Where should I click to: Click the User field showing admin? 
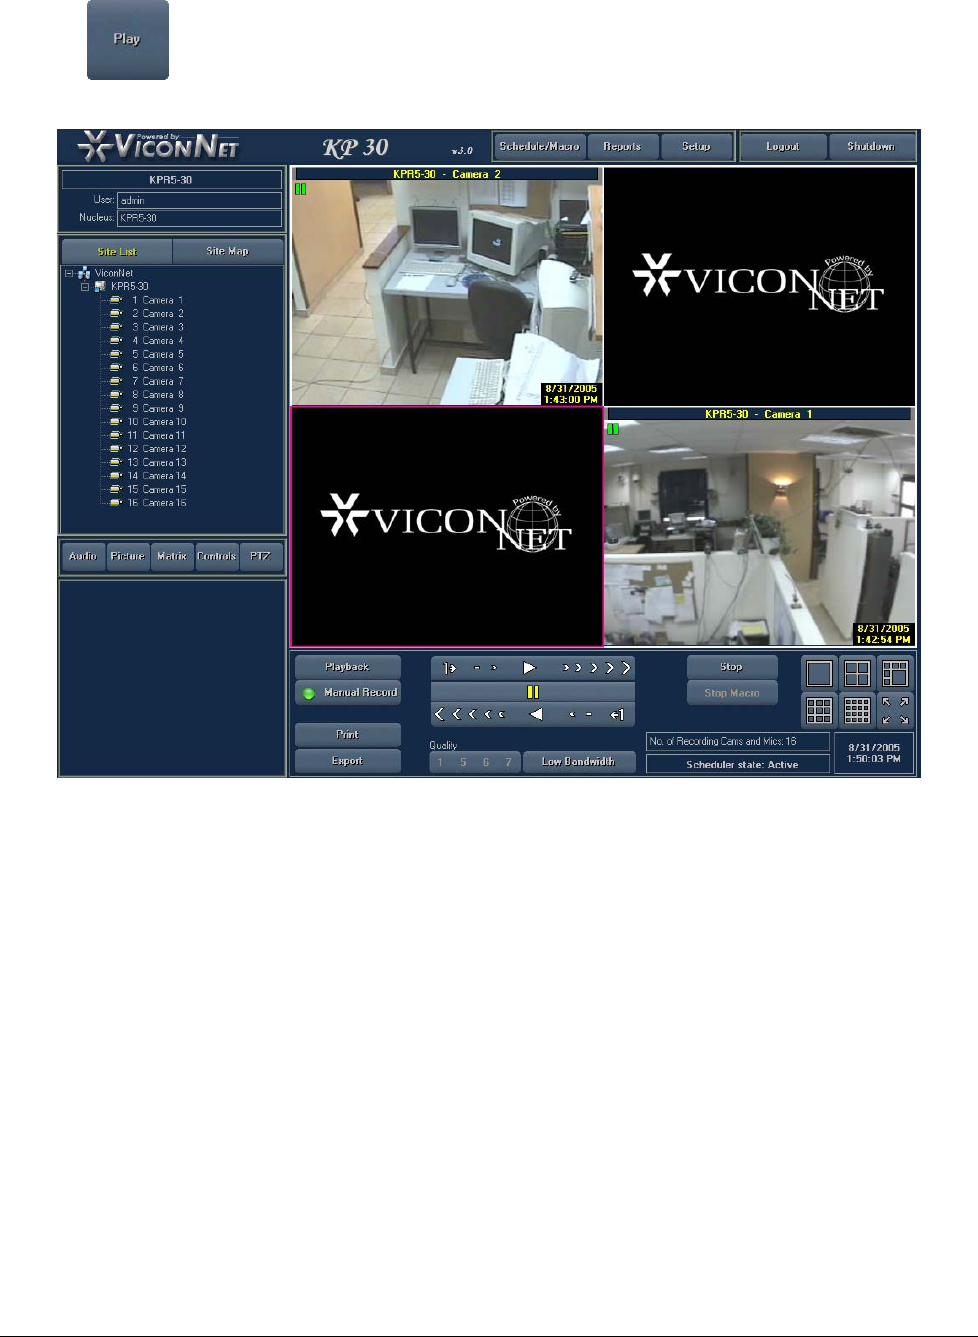[x=199, y=200]
